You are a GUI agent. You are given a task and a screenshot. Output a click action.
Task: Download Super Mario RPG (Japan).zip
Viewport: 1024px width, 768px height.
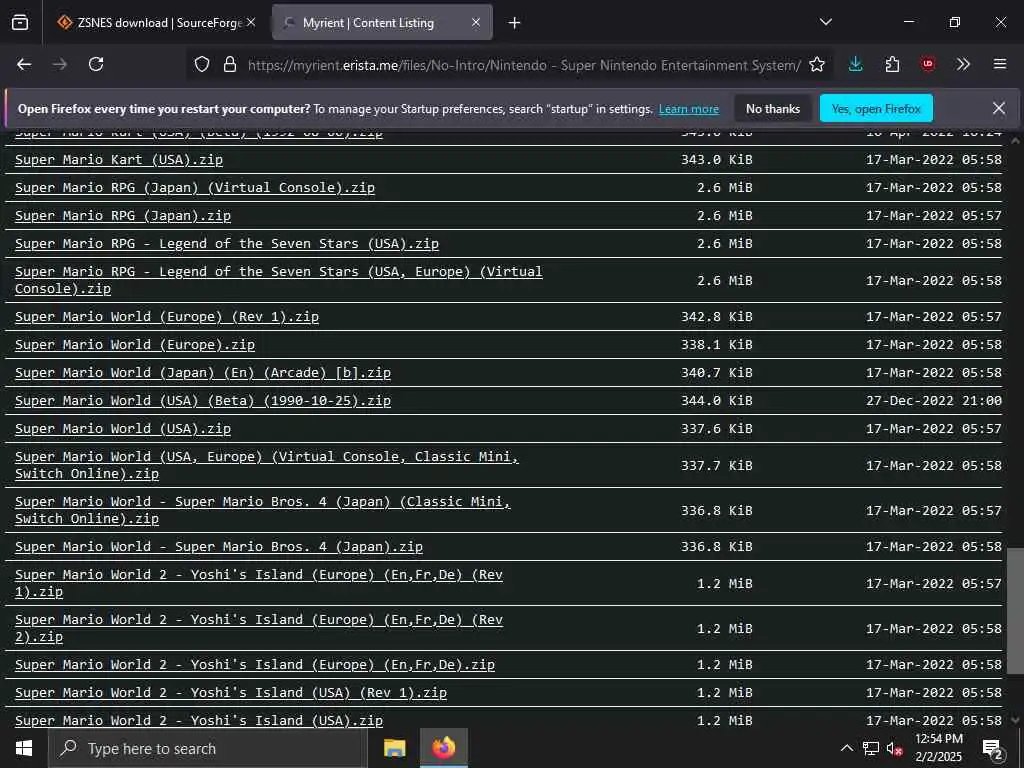click(123, 216)
